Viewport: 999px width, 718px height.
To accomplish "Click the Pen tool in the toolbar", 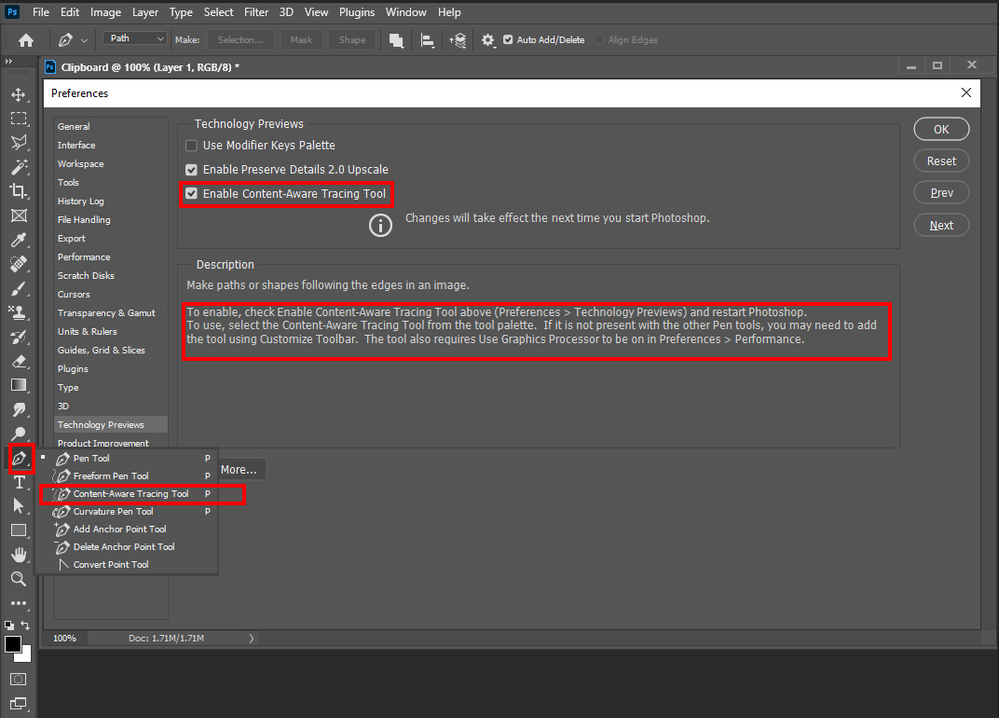I will (x=19, y=458).
